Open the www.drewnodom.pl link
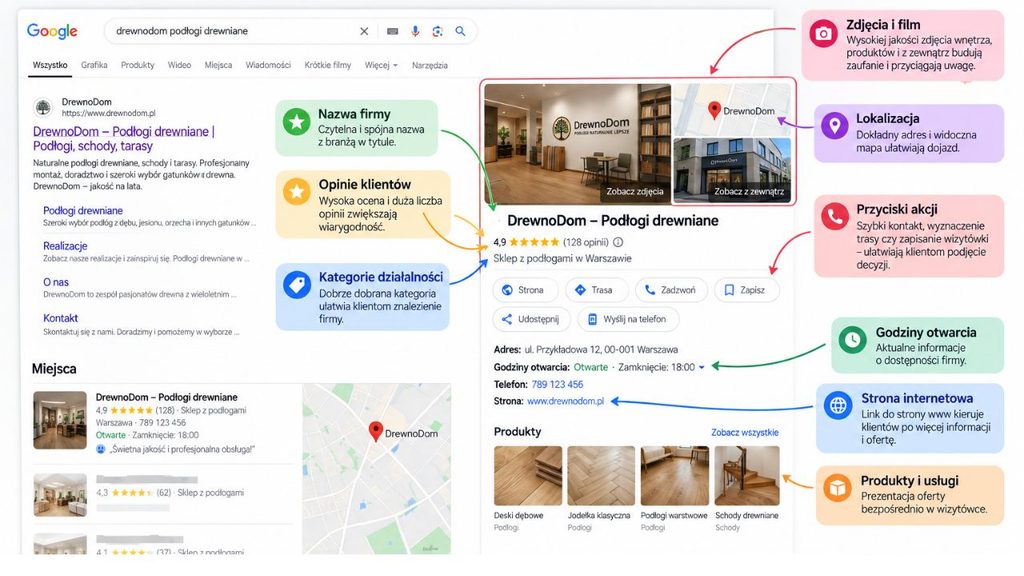This screenshot has width=1024, height=576. [x=566, y=401]
